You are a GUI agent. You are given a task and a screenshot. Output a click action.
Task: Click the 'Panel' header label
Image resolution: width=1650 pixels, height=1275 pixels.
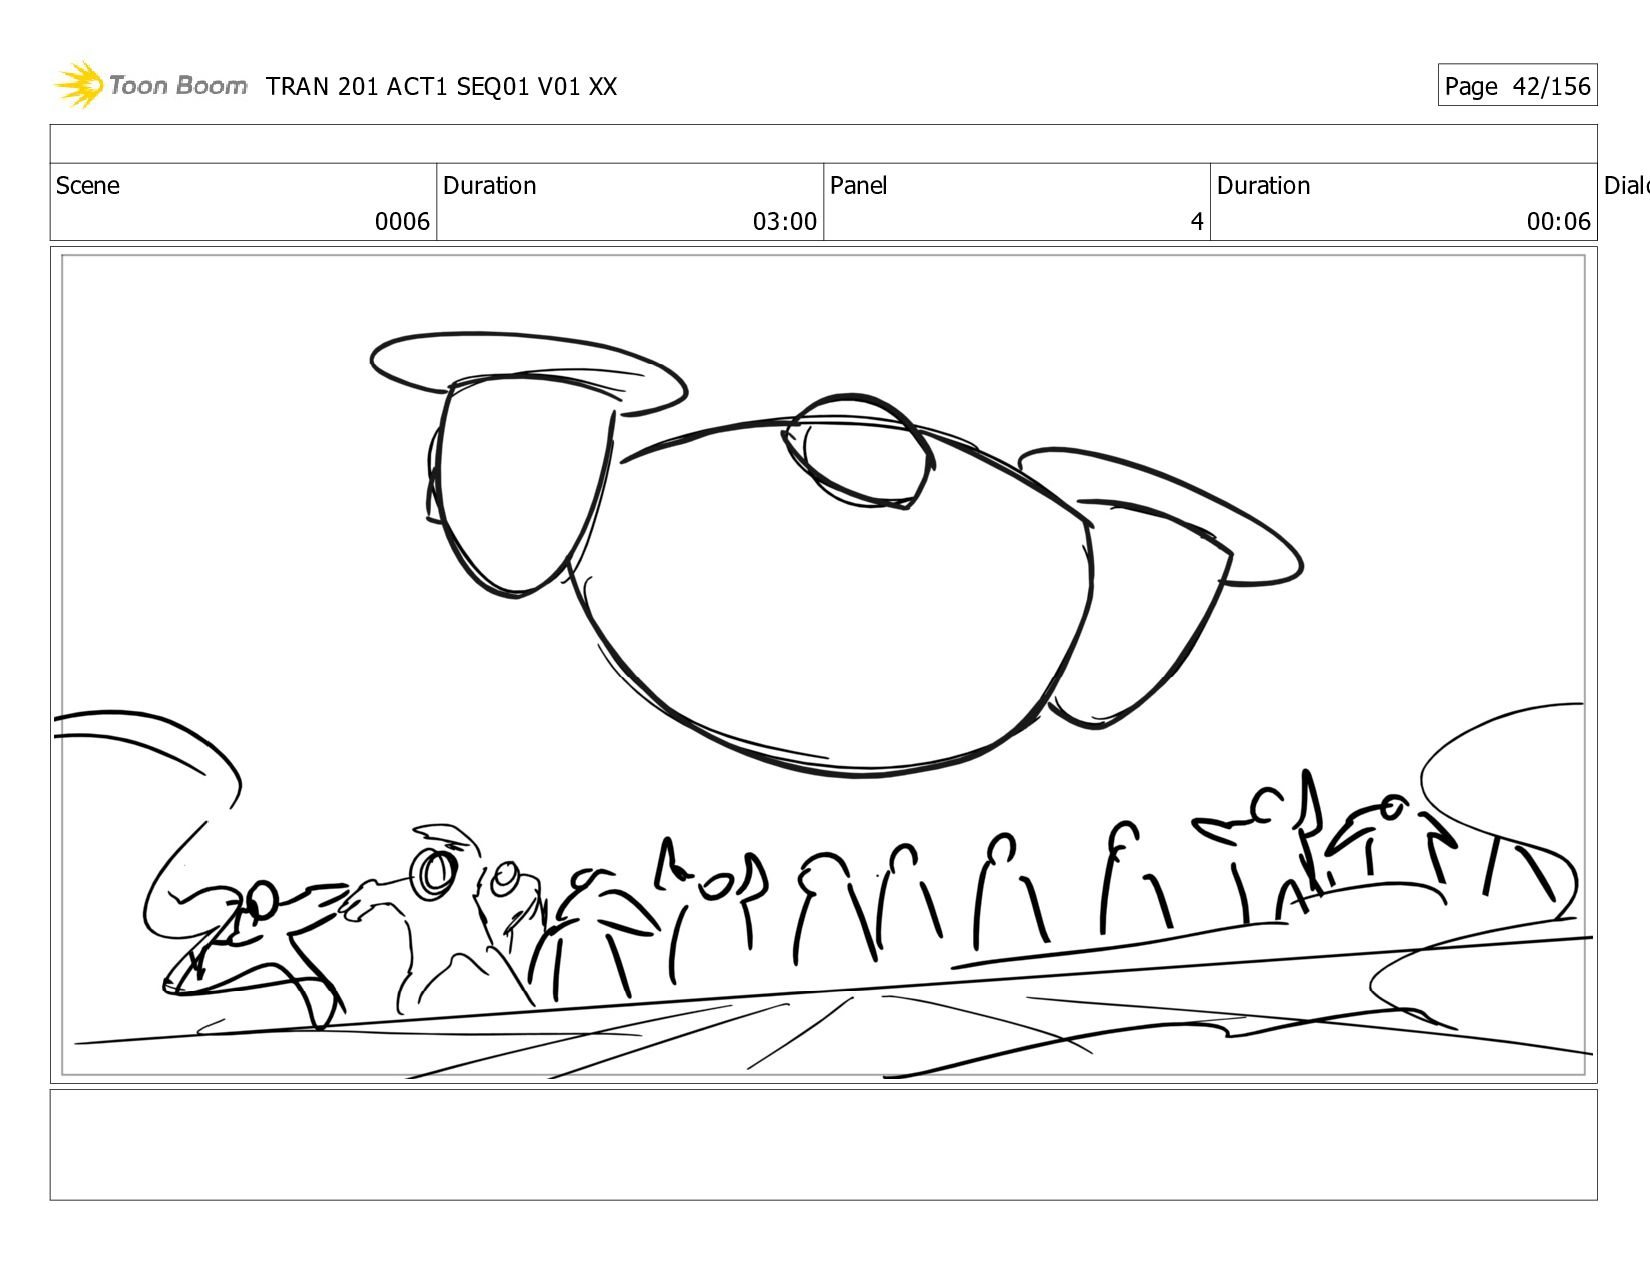coord(858,186)
